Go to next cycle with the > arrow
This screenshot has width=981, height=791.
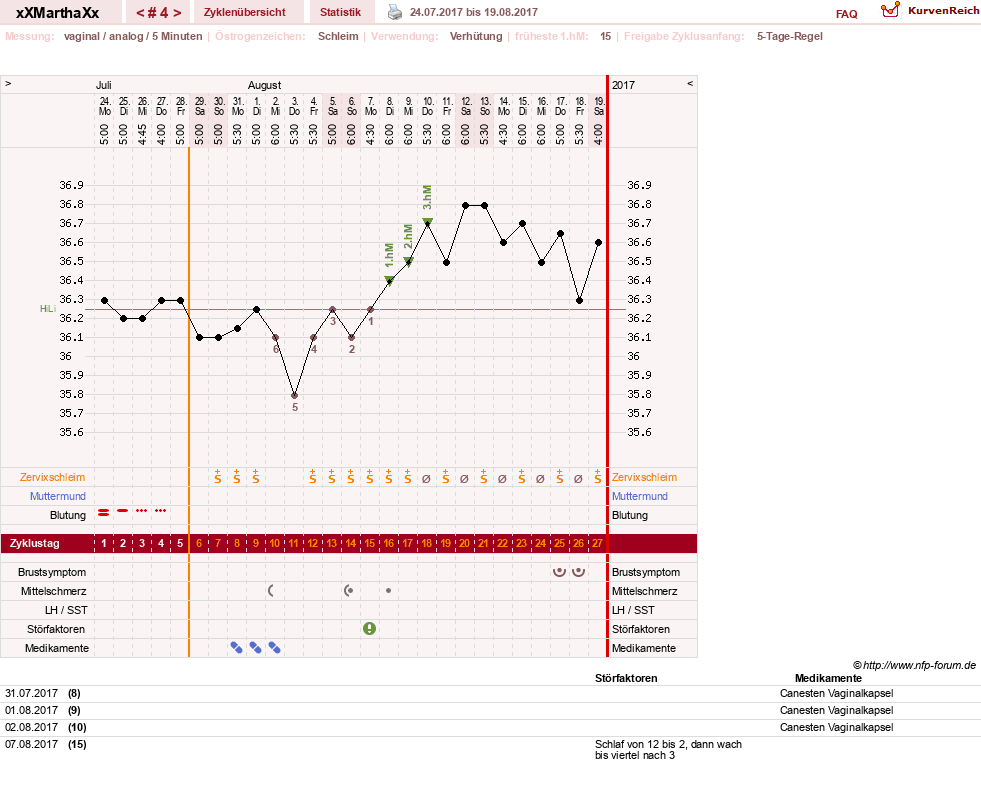click(x=178, y=13)
